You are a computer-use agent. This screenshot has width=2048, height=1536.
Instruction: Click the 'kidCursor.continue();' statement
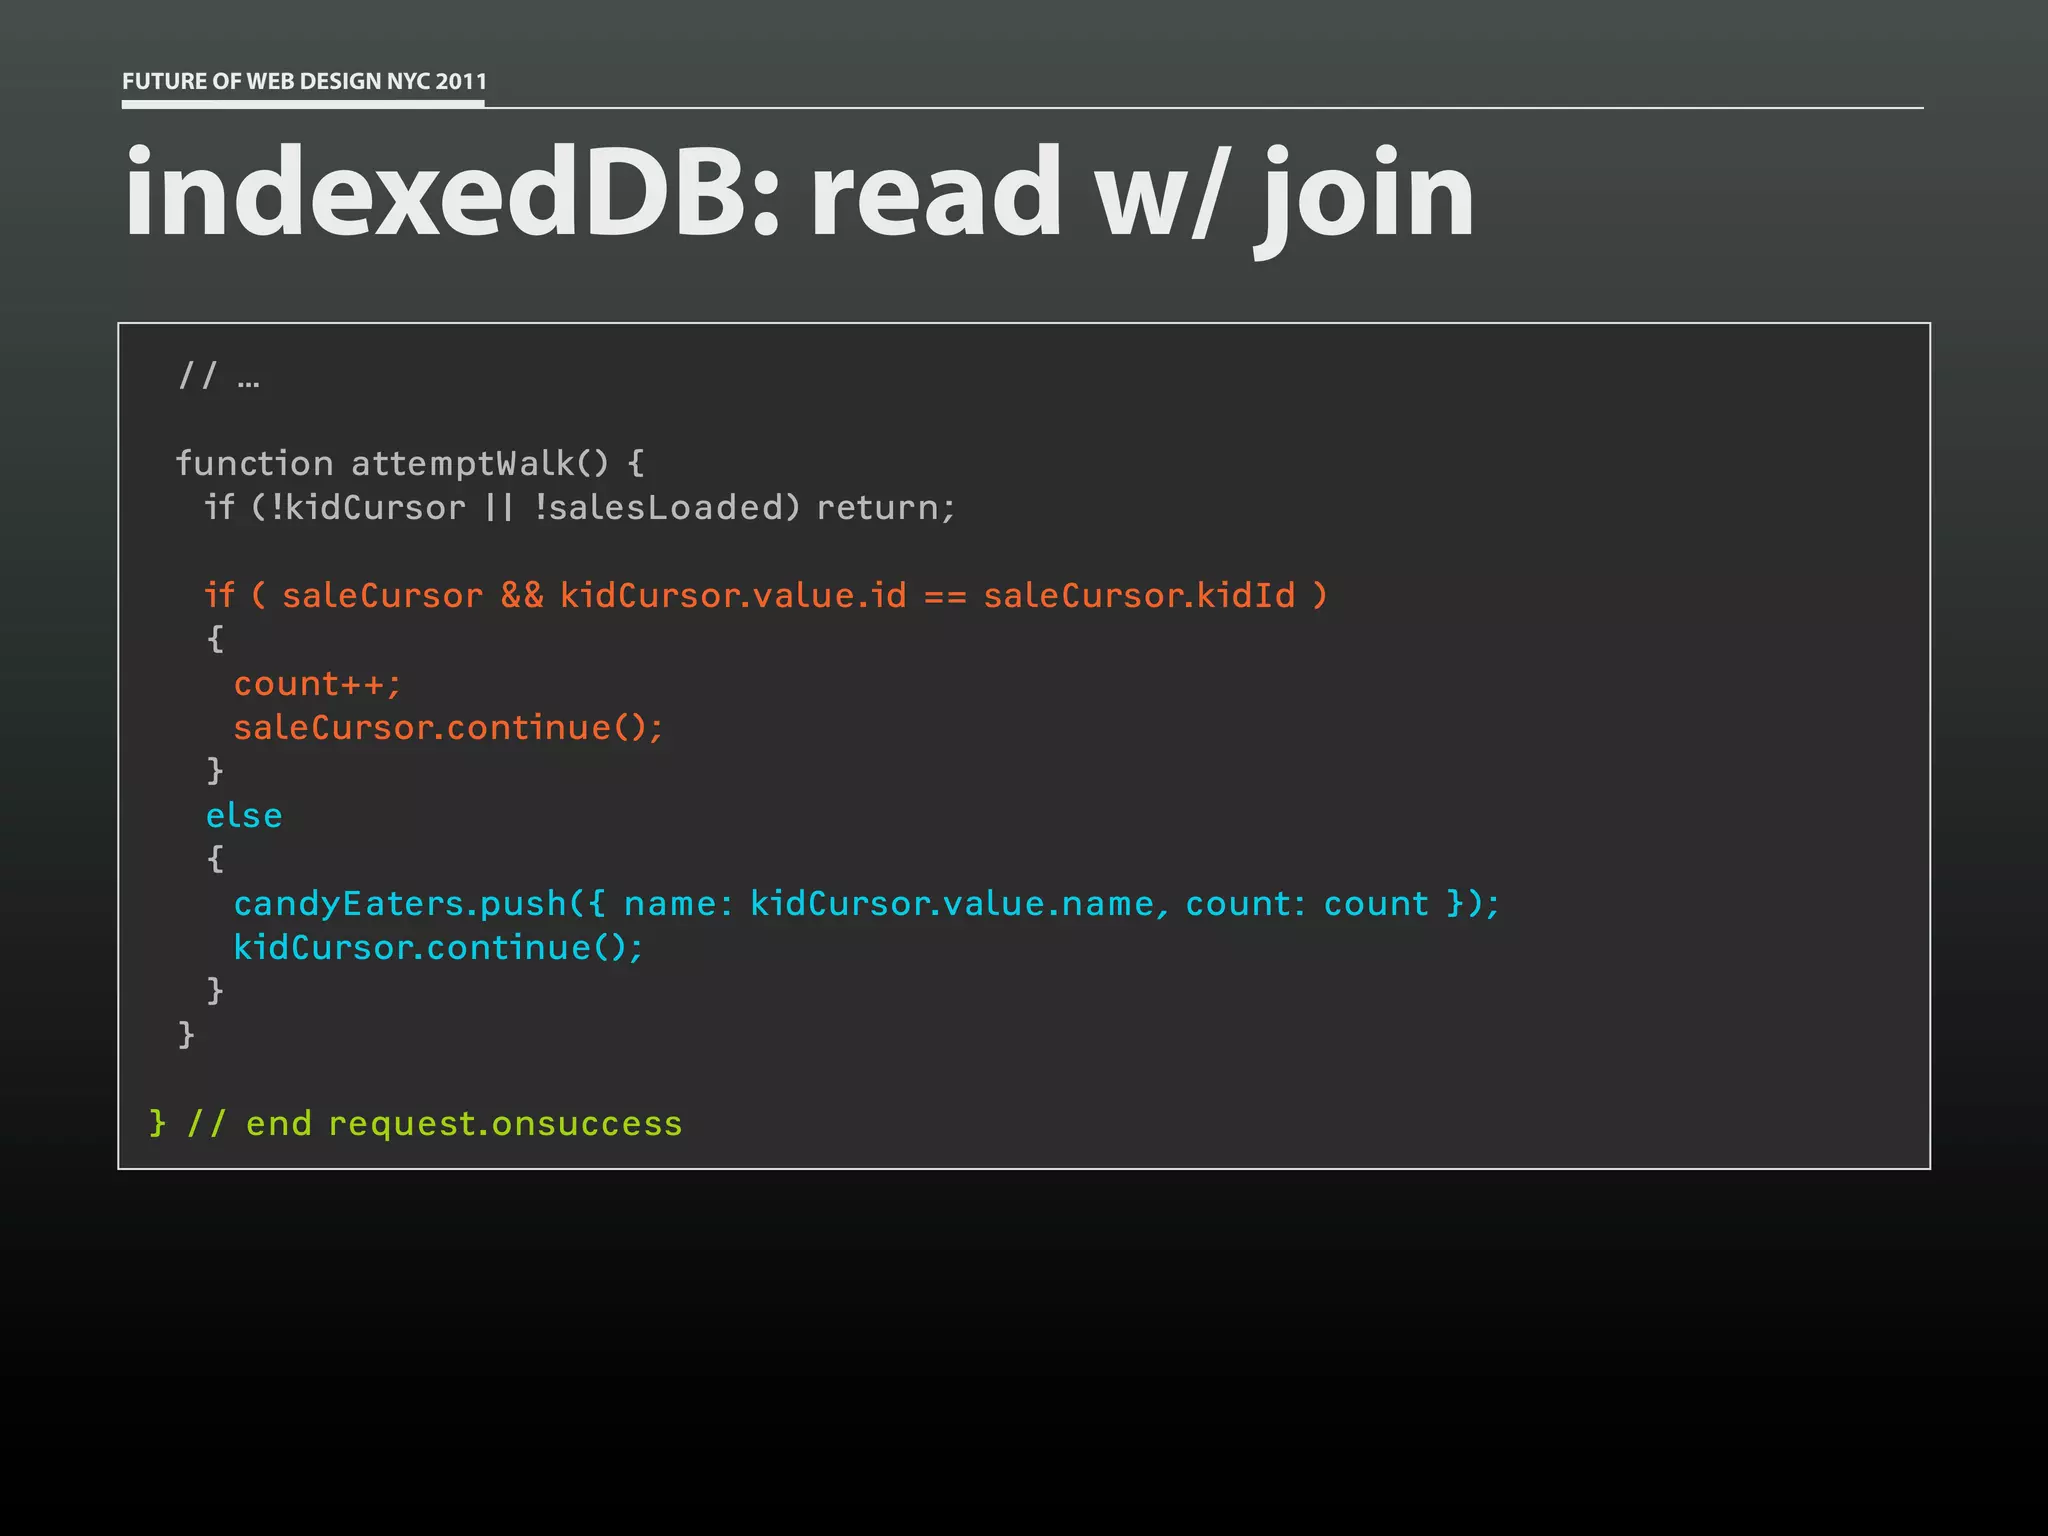point(438,948)
